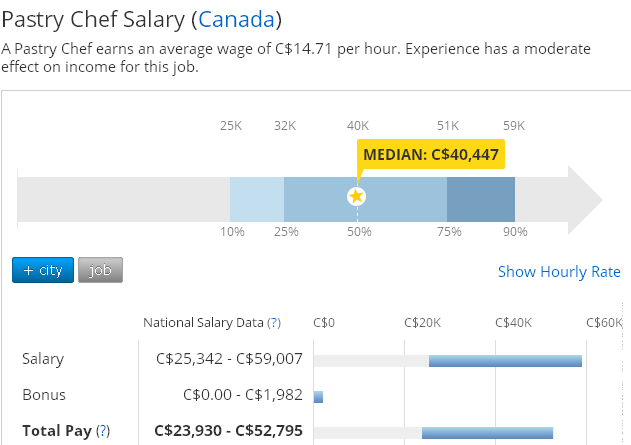Switch view via Show Hourly Rate link
This screenshot has width=631, height=445.
559,272
